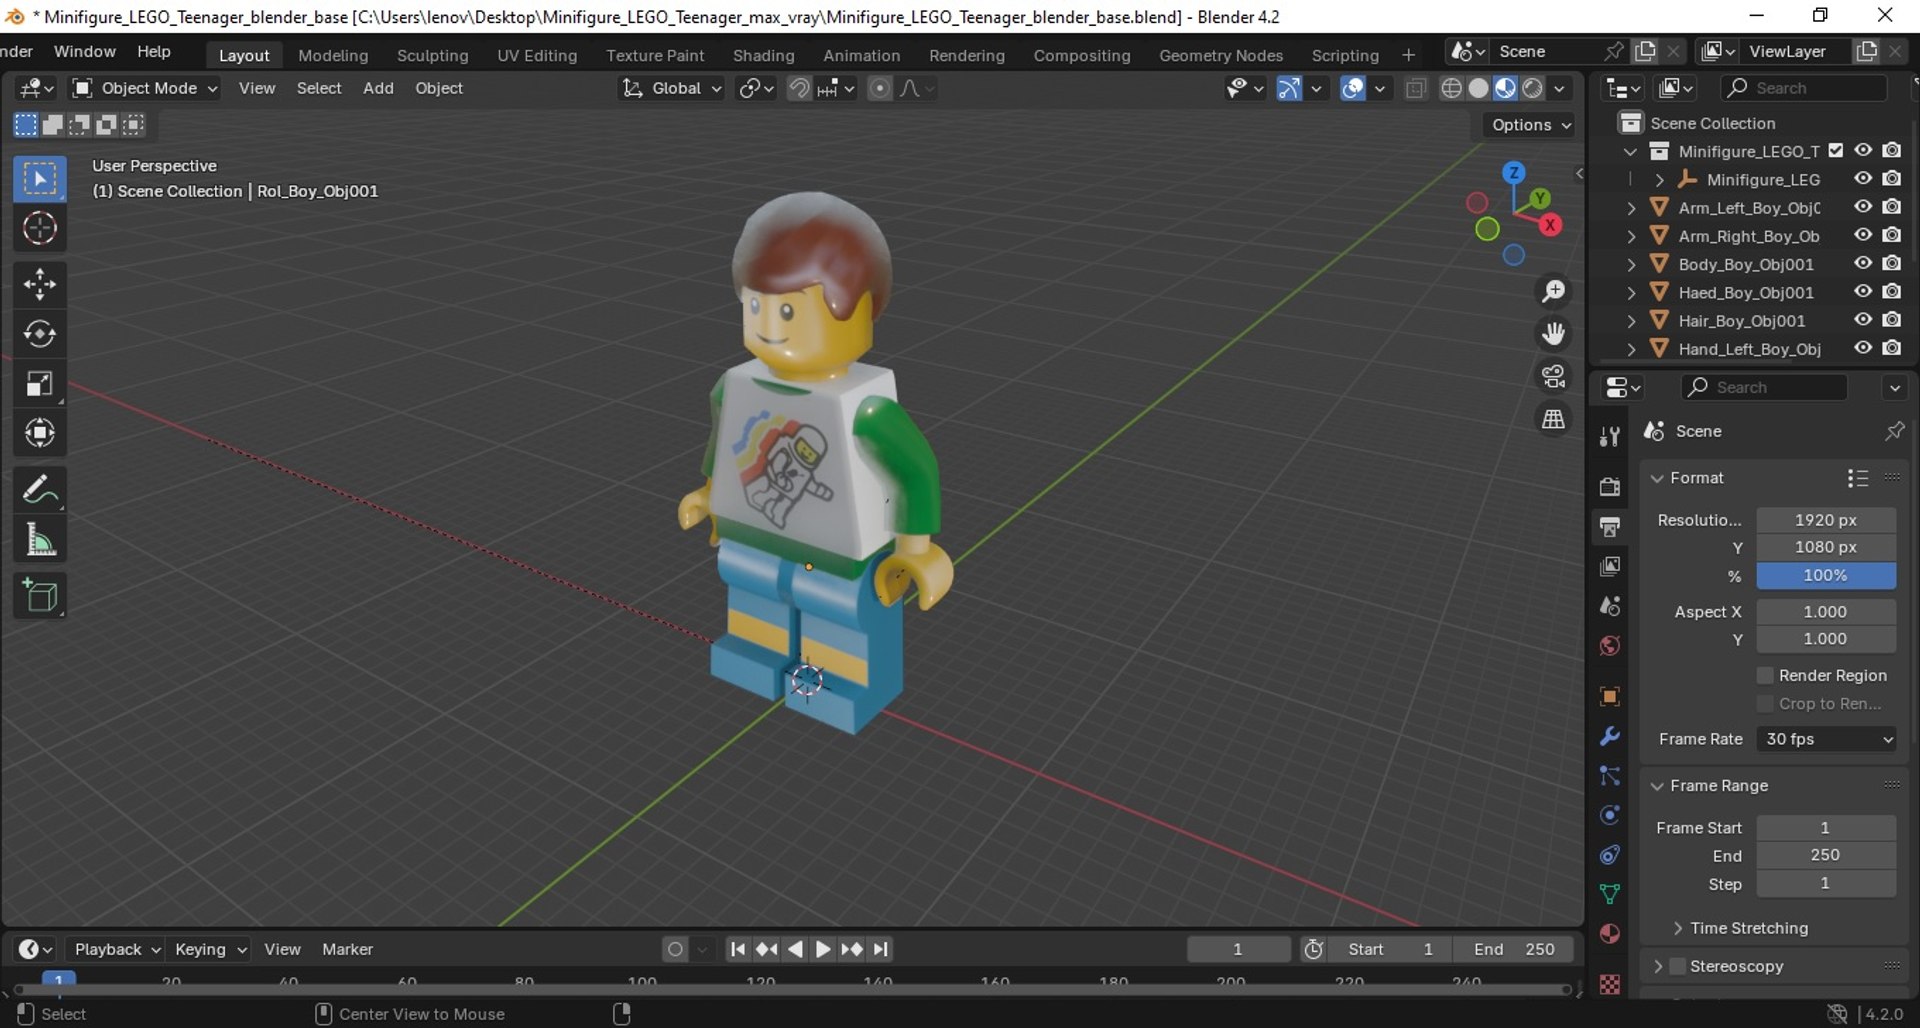The width and height of the screenshot is (1920, 1028).
Task: Toggle X-ray display mode
Action: 1416,88
